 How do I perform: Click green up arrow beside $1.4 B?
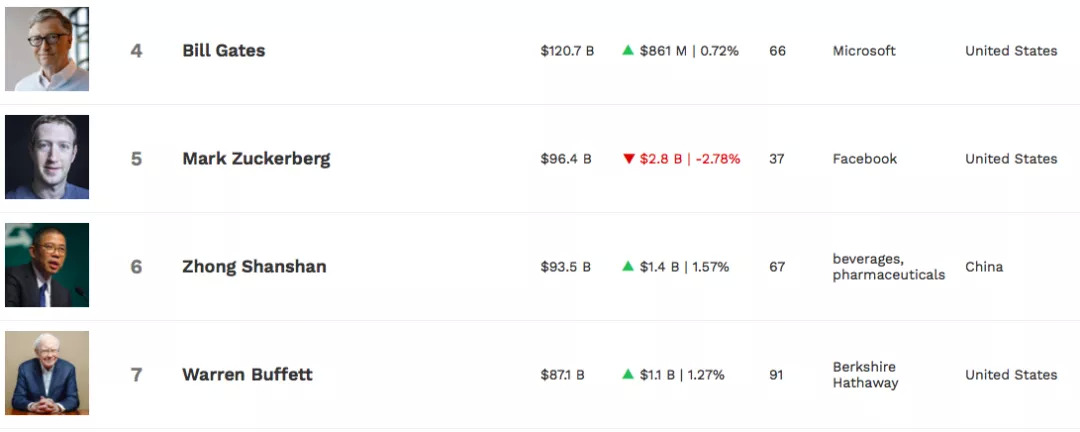(x=628, y=266)
